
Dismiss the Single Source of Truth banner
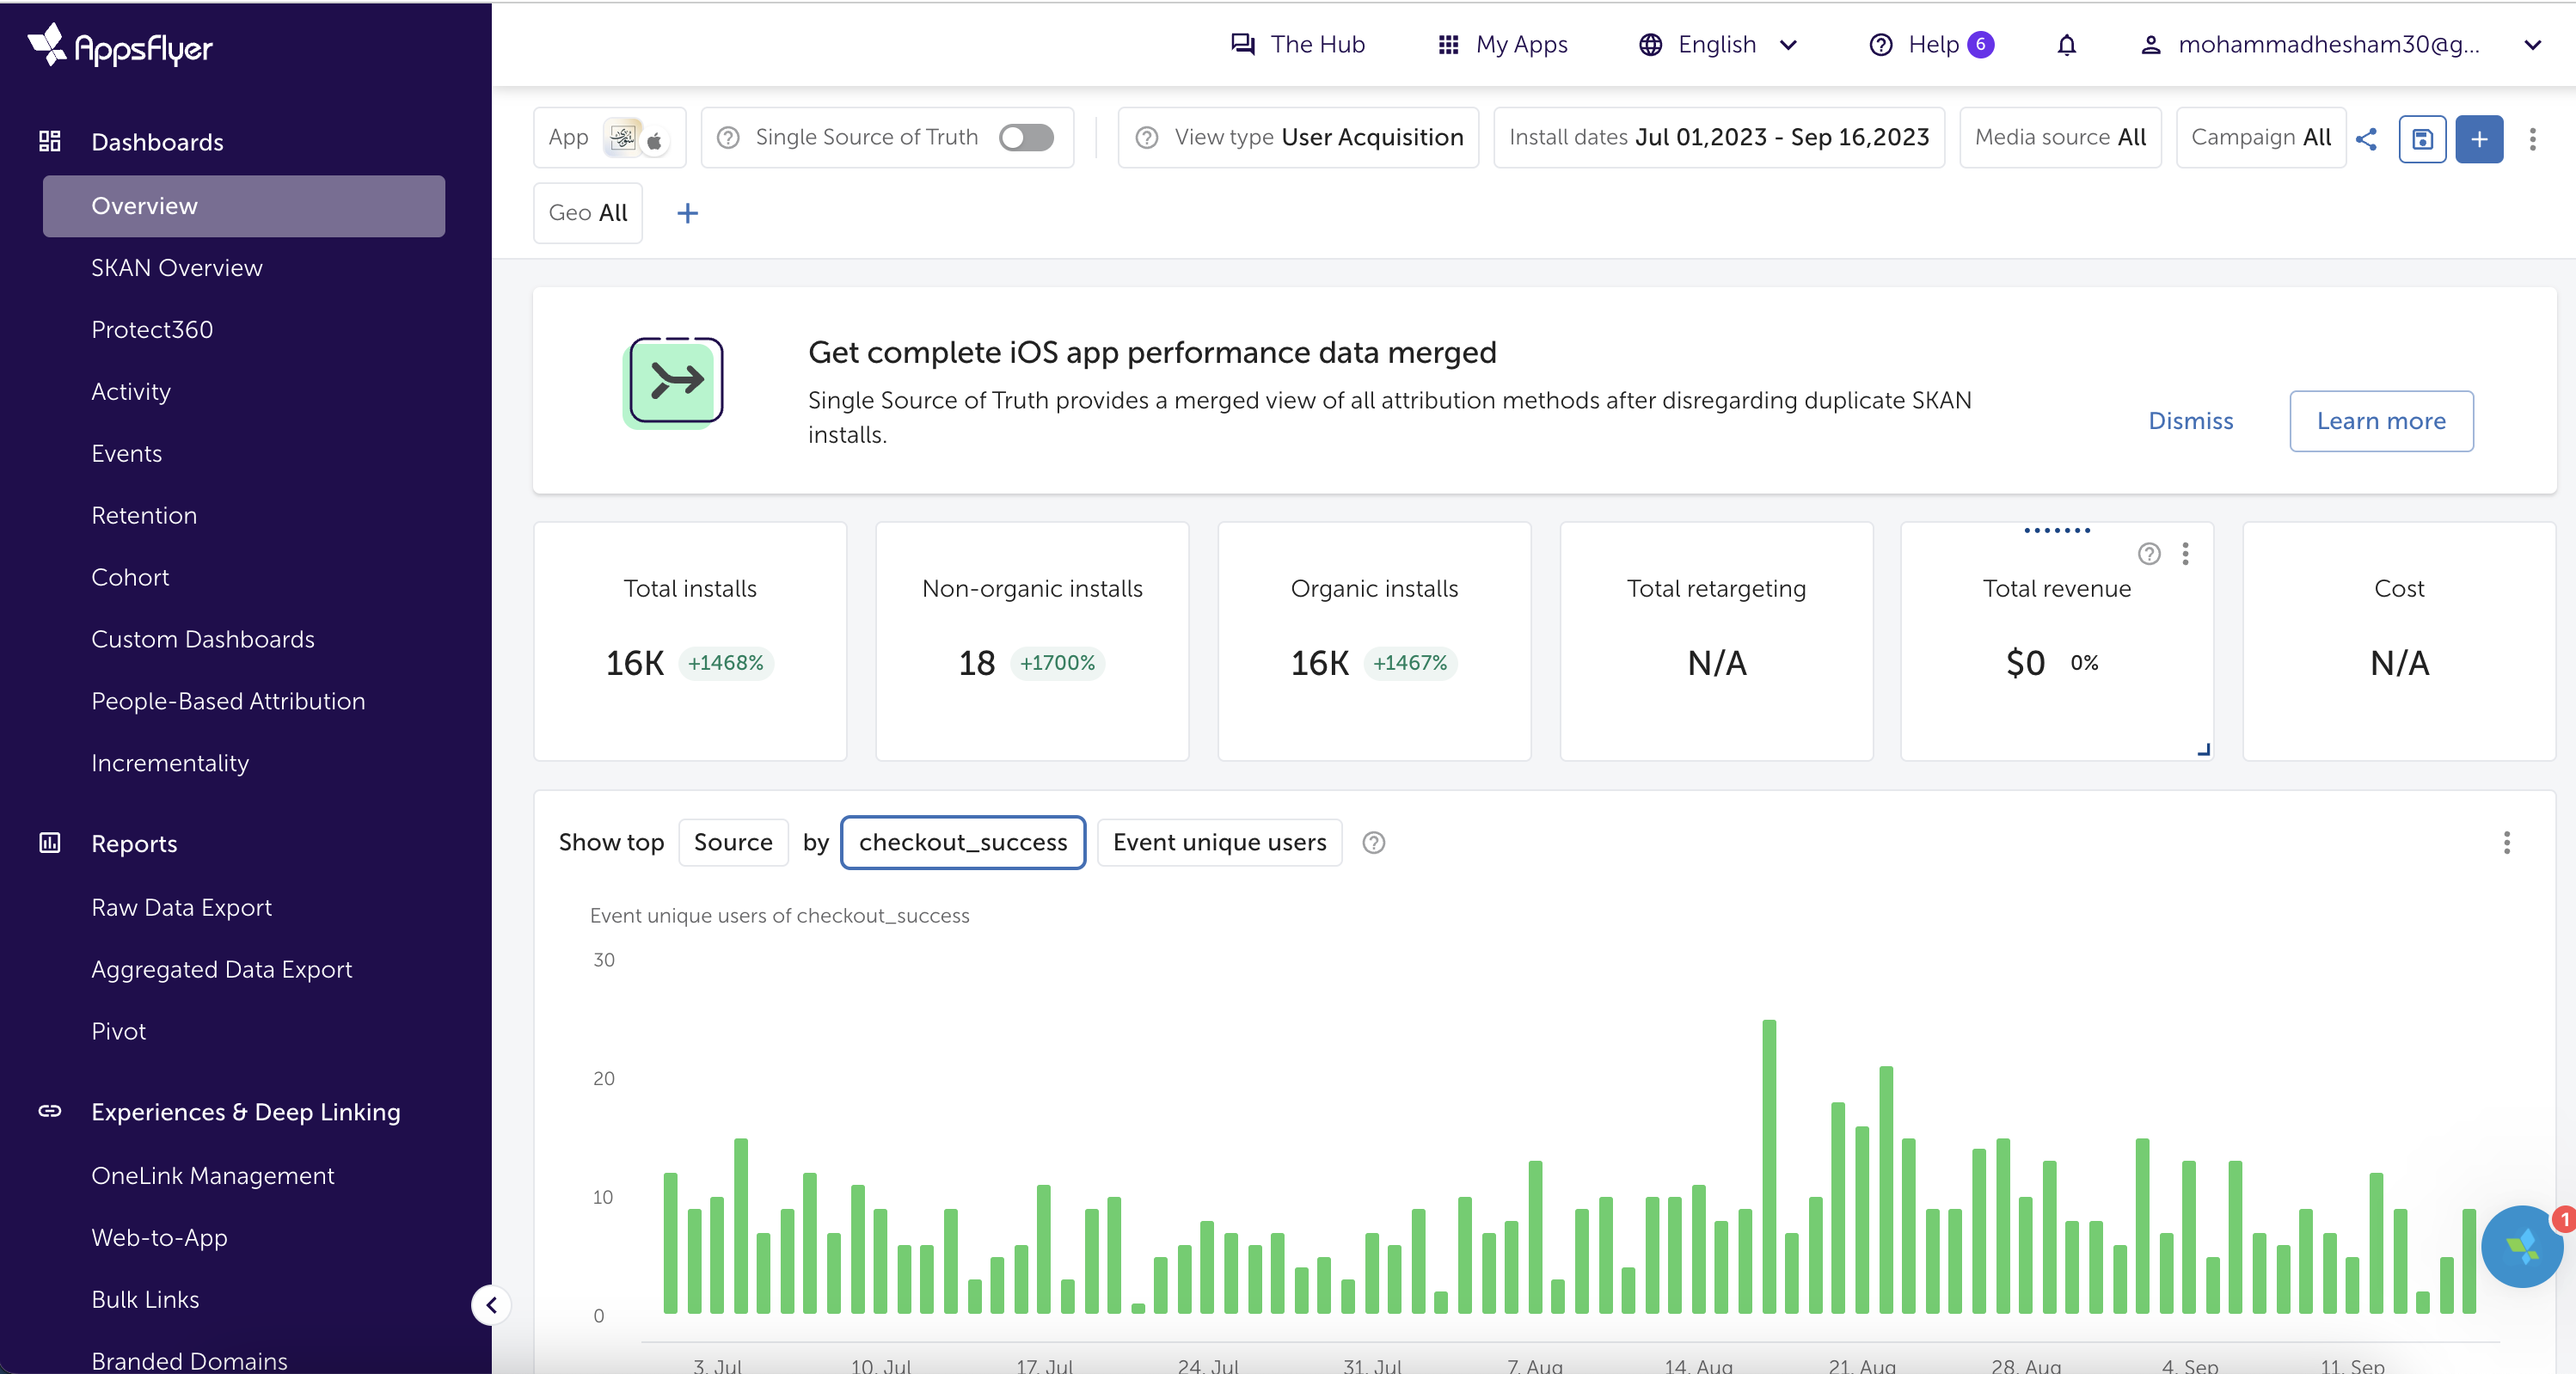tap(2190, 421)
